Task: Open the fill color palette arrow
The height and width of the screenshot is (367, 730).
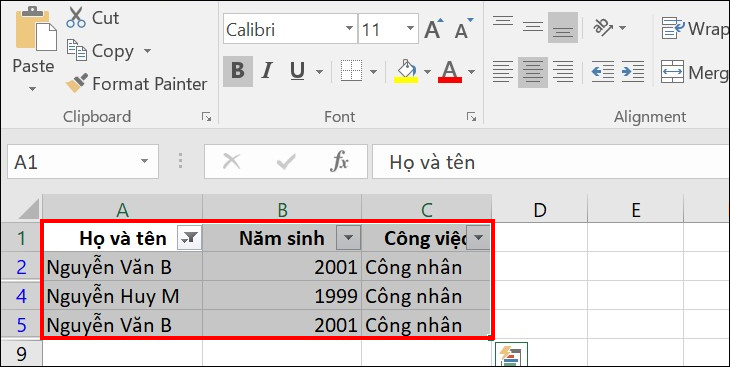Action: coord(427,72)
